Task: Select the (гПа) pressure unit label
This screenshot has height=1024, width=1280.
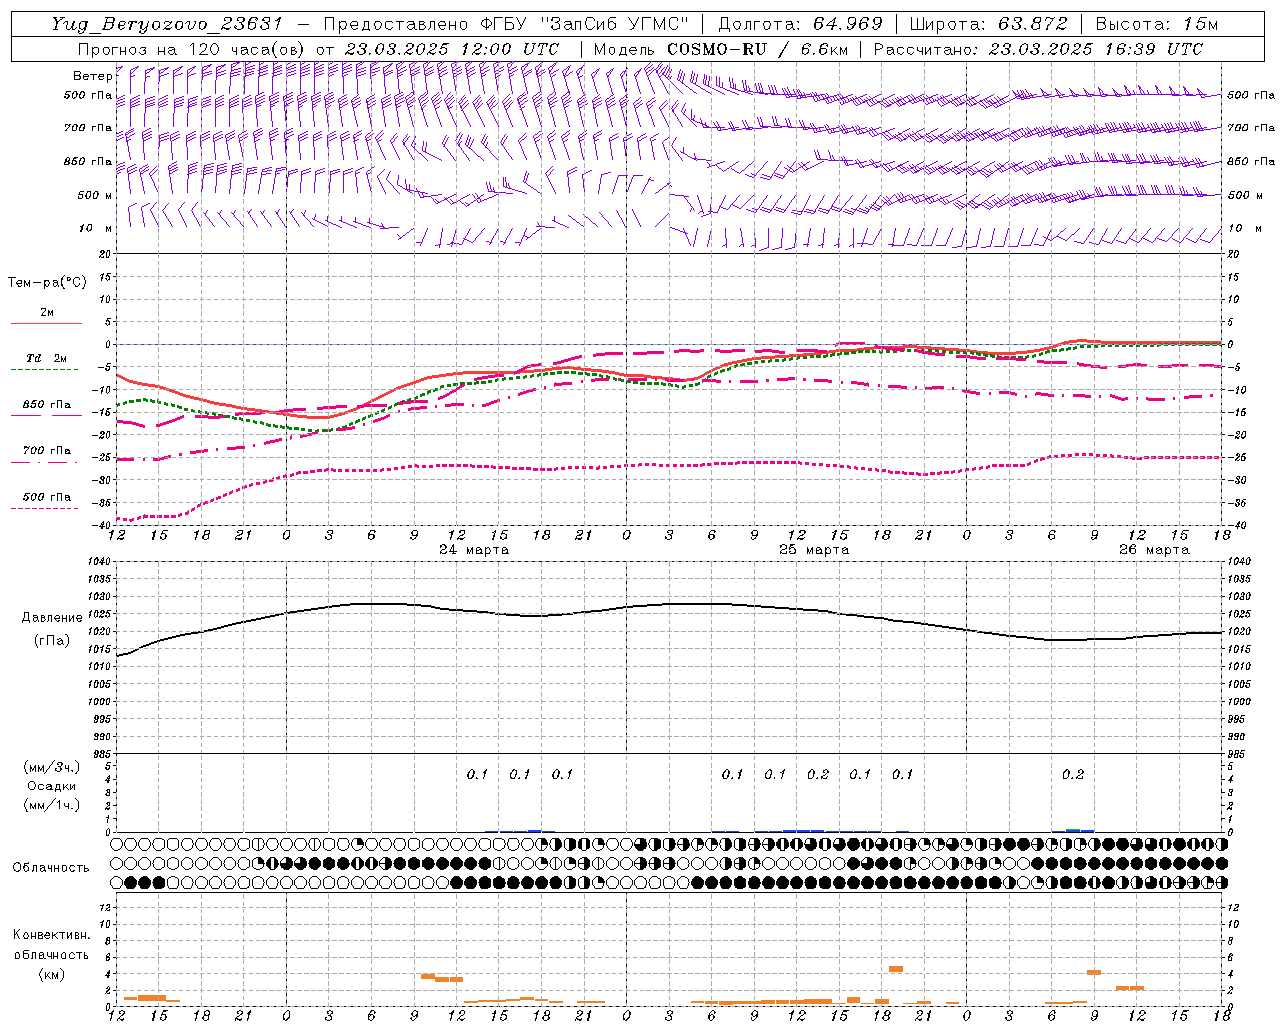Action: pyautogui.click(x=52, y=641)
